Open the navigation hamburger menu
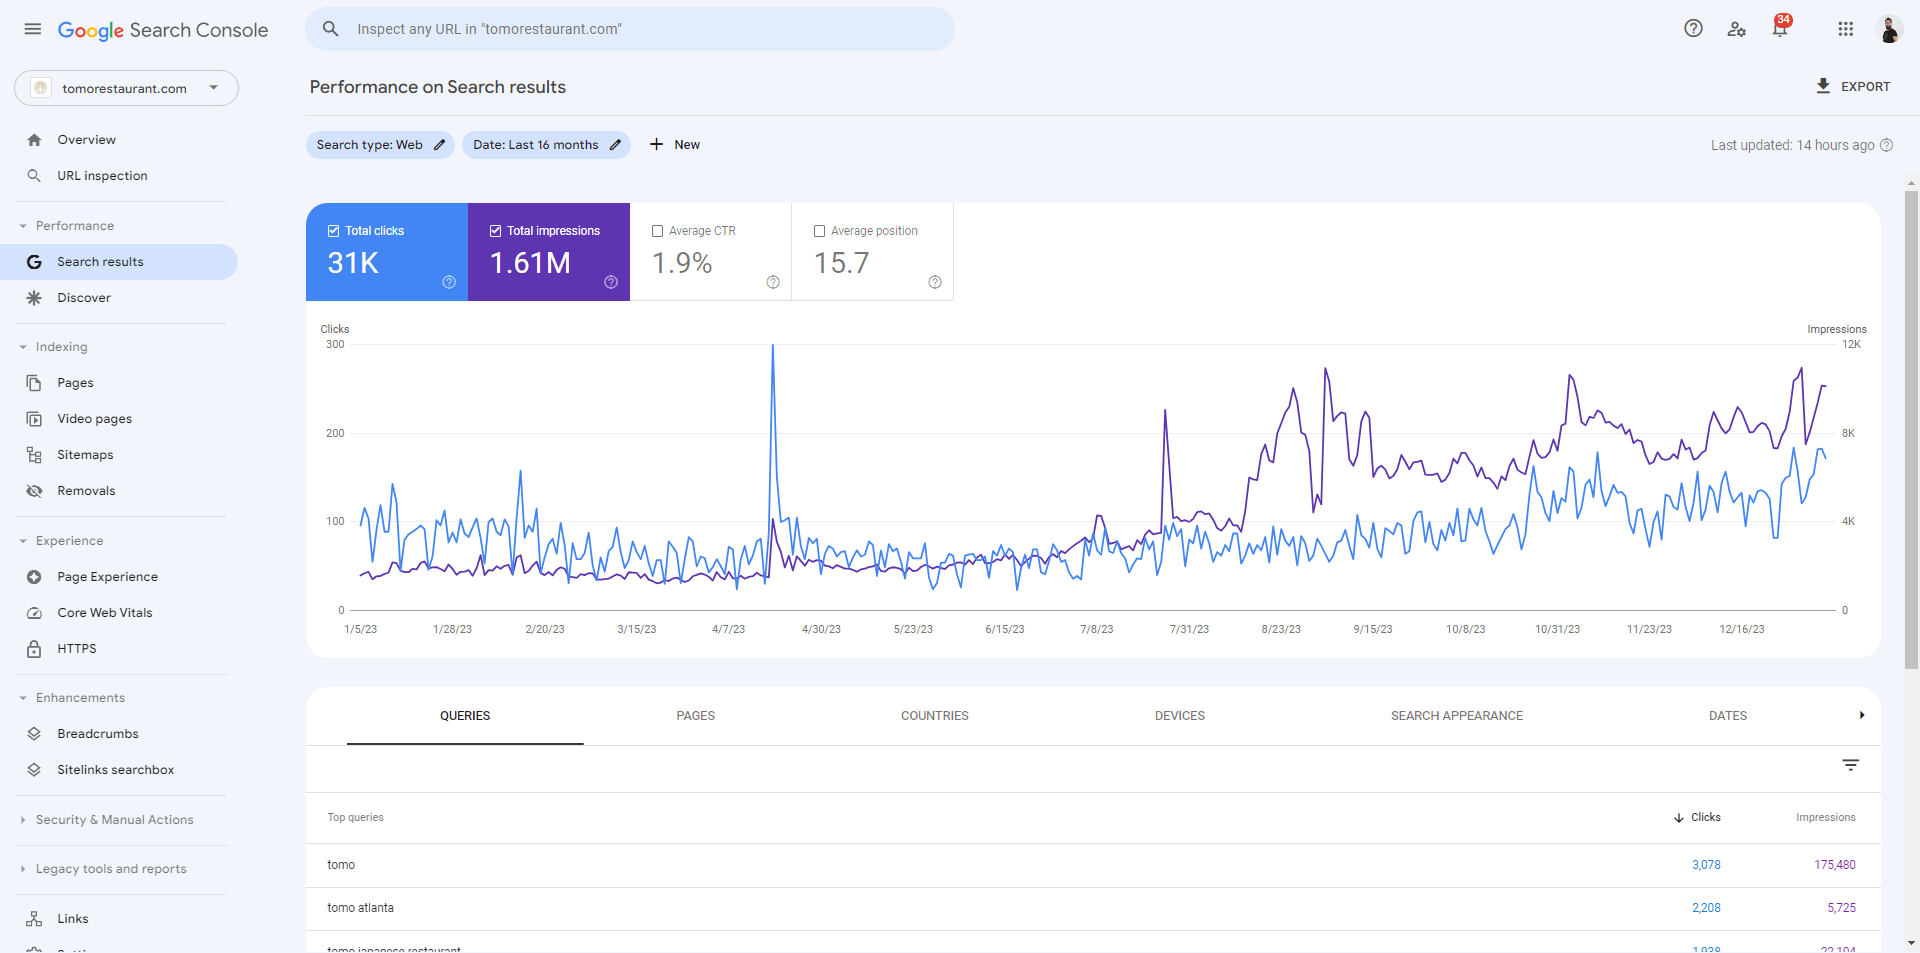Screen dimensions: 1920x953 32,29
